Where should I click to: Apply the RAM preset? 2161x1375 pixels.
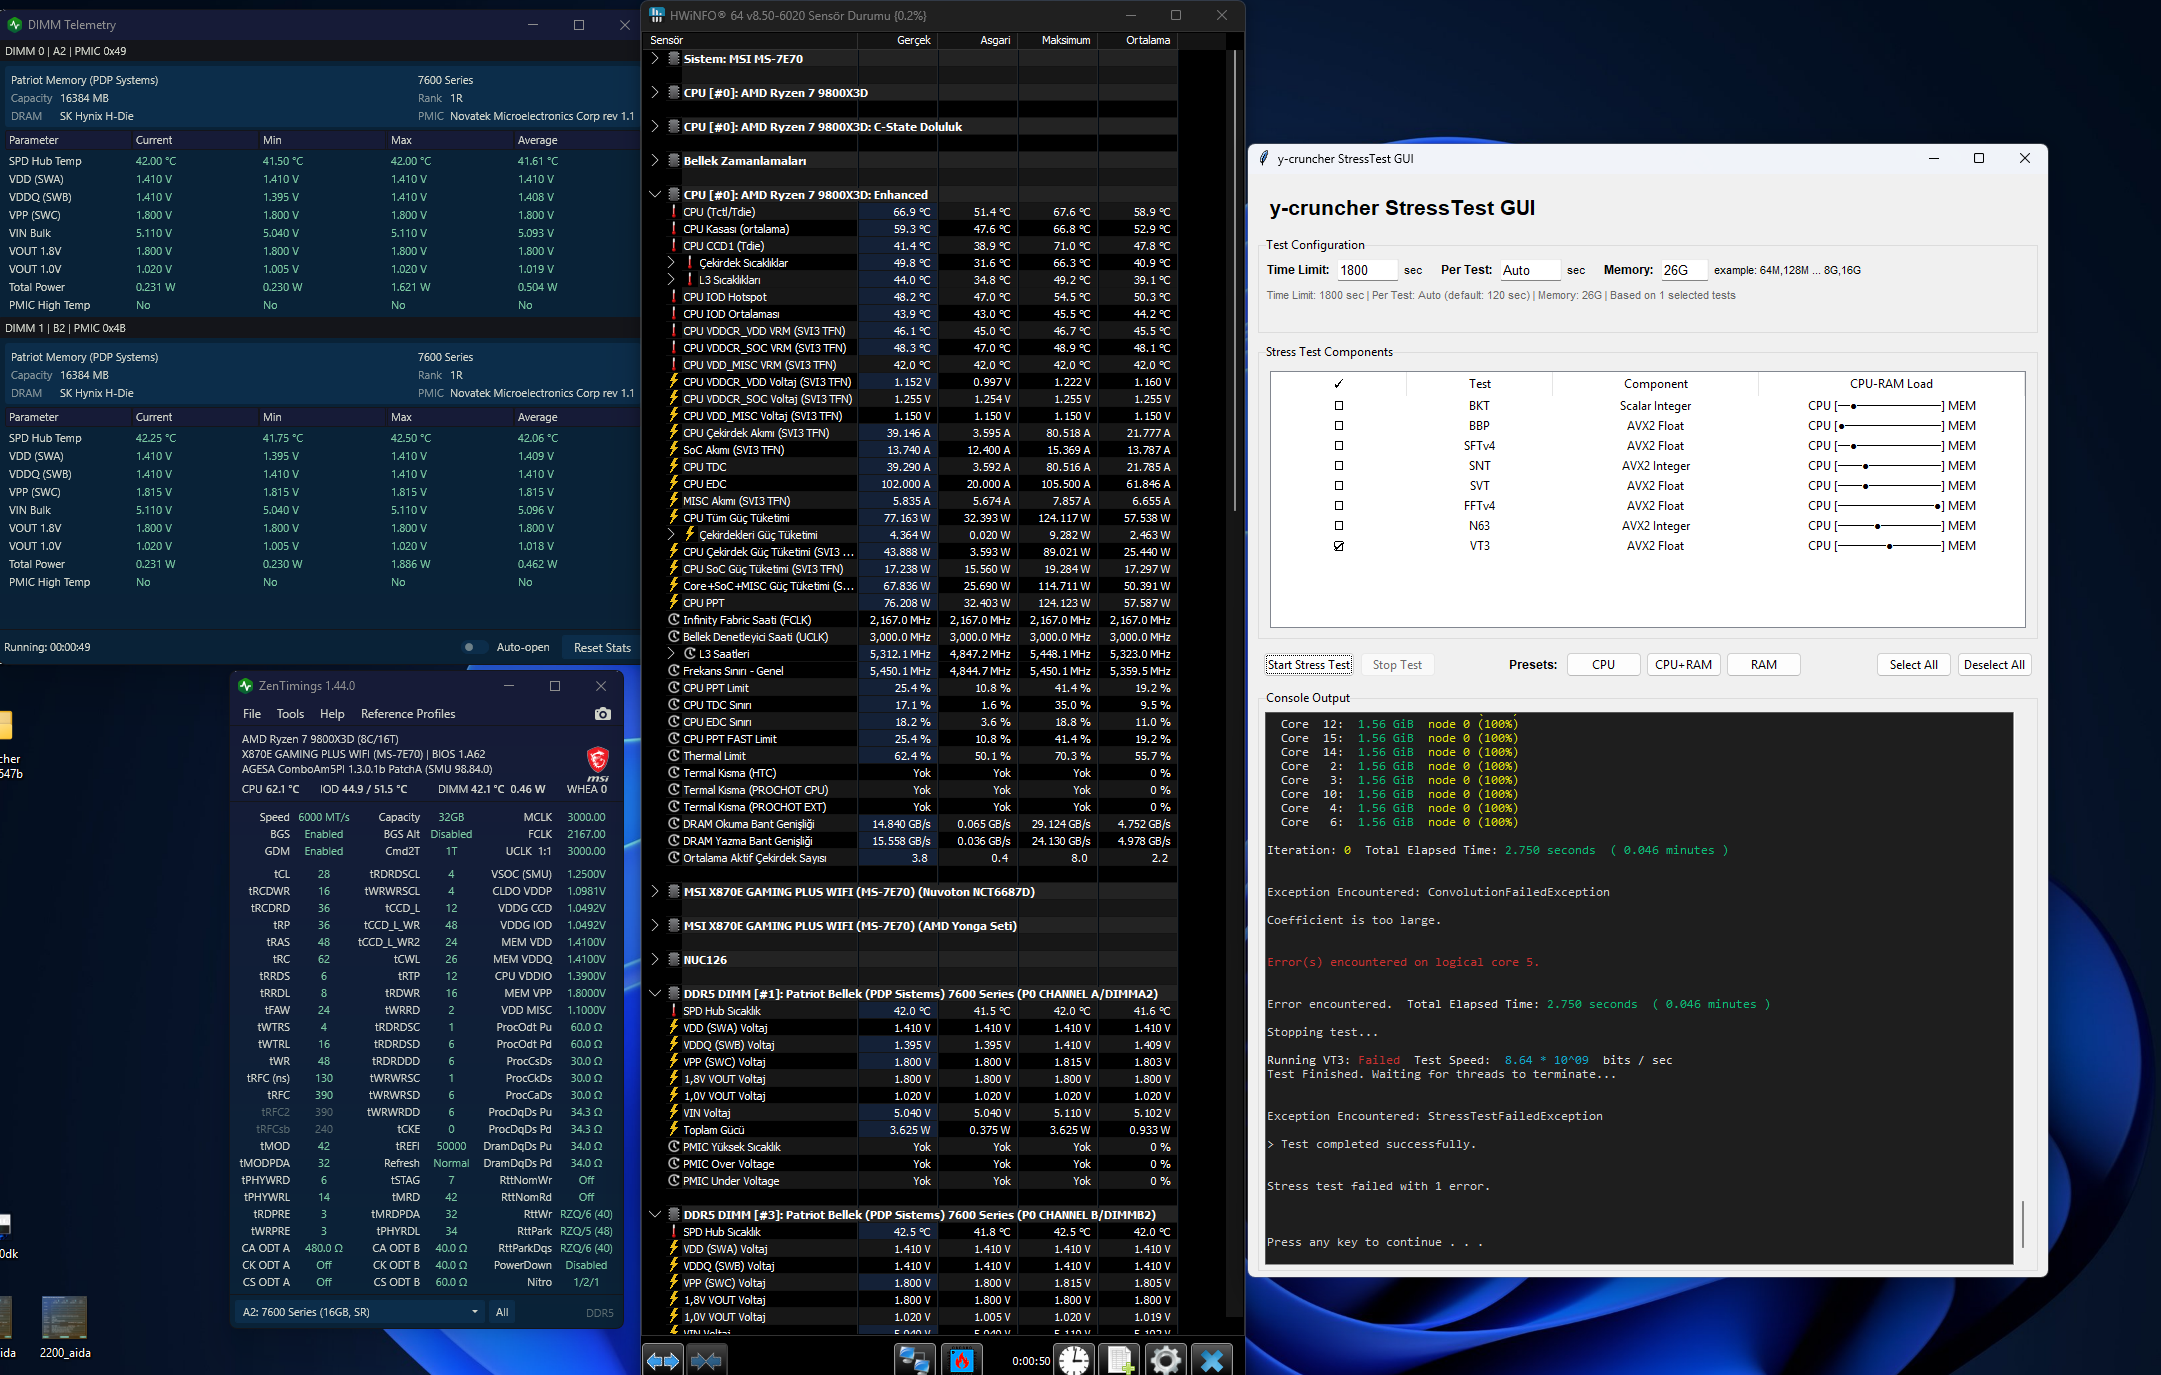click(x=1764, y=665)
